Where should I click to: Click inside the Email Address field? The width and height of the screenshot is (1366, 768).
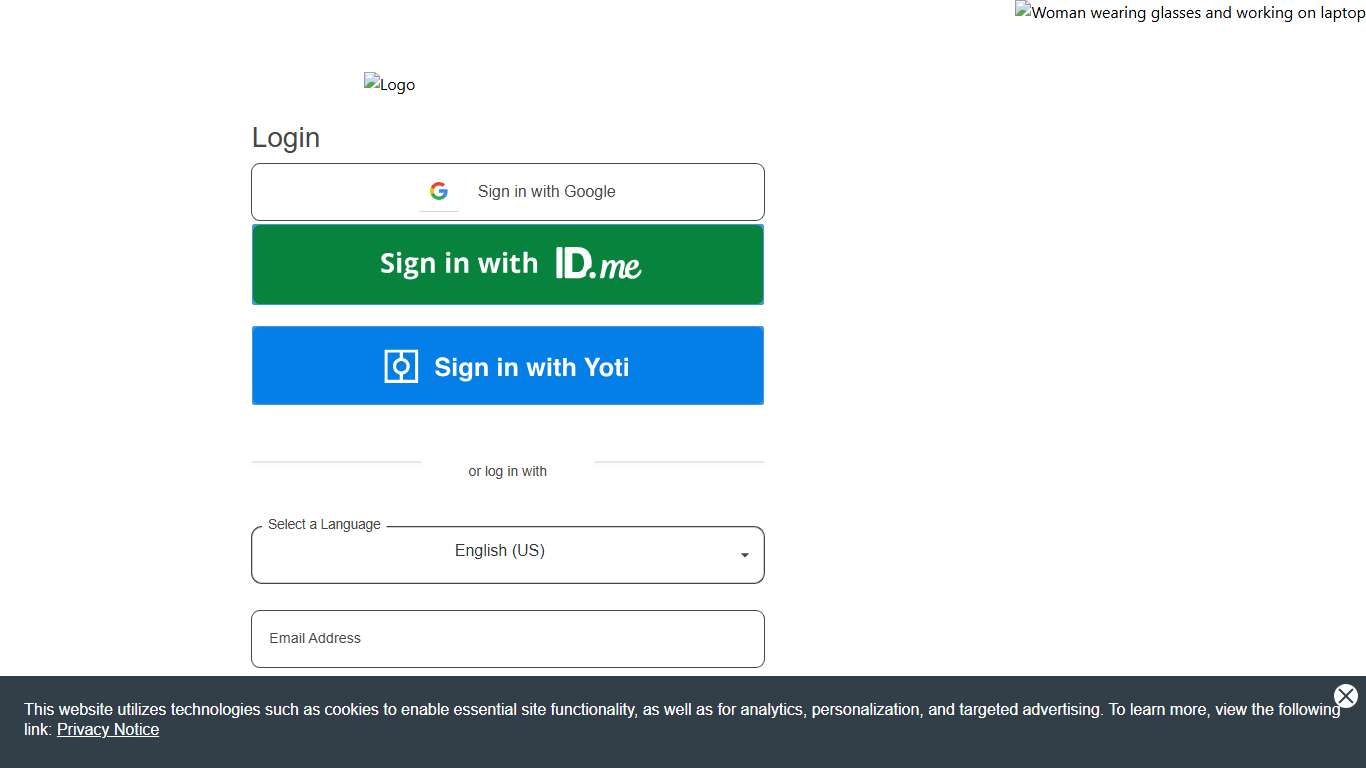click(508, 638)
